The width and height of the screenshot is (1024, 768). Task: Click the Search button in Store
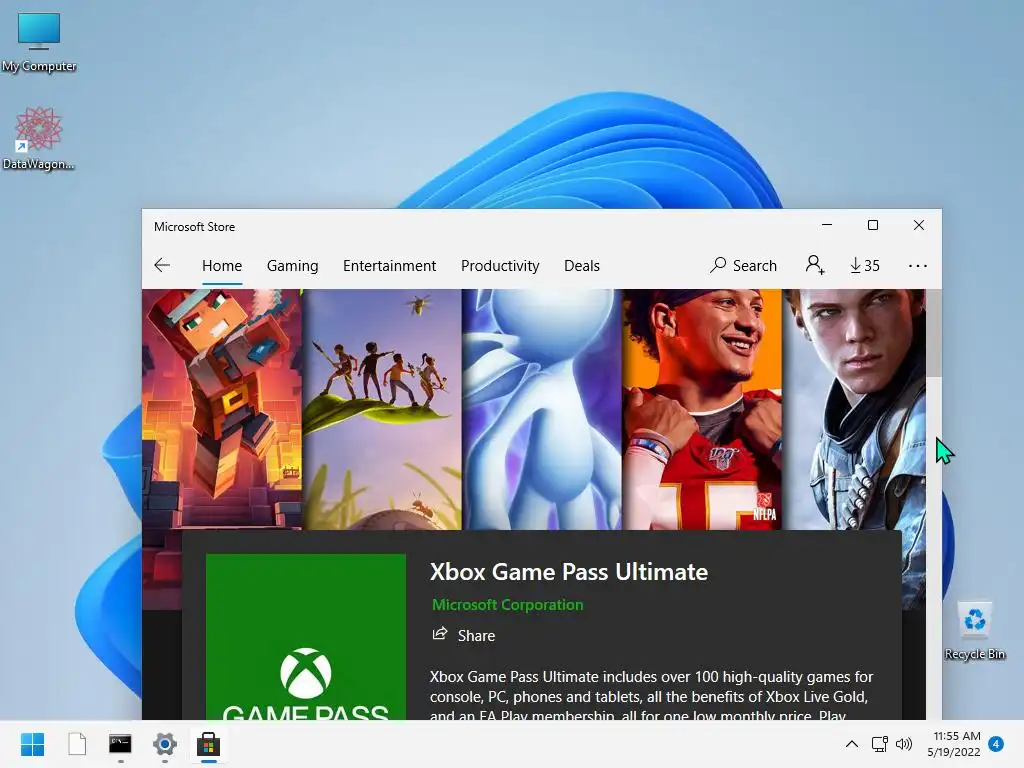pos(744,265)
